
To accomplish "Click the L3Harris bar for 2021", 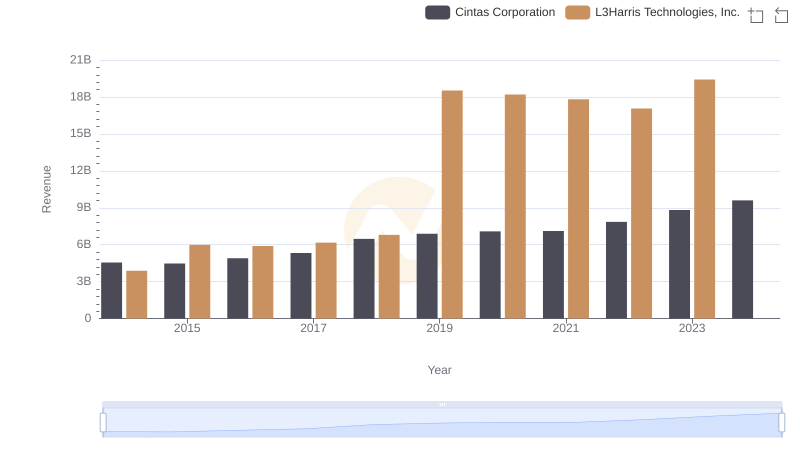I will click(x=579, y=209).
